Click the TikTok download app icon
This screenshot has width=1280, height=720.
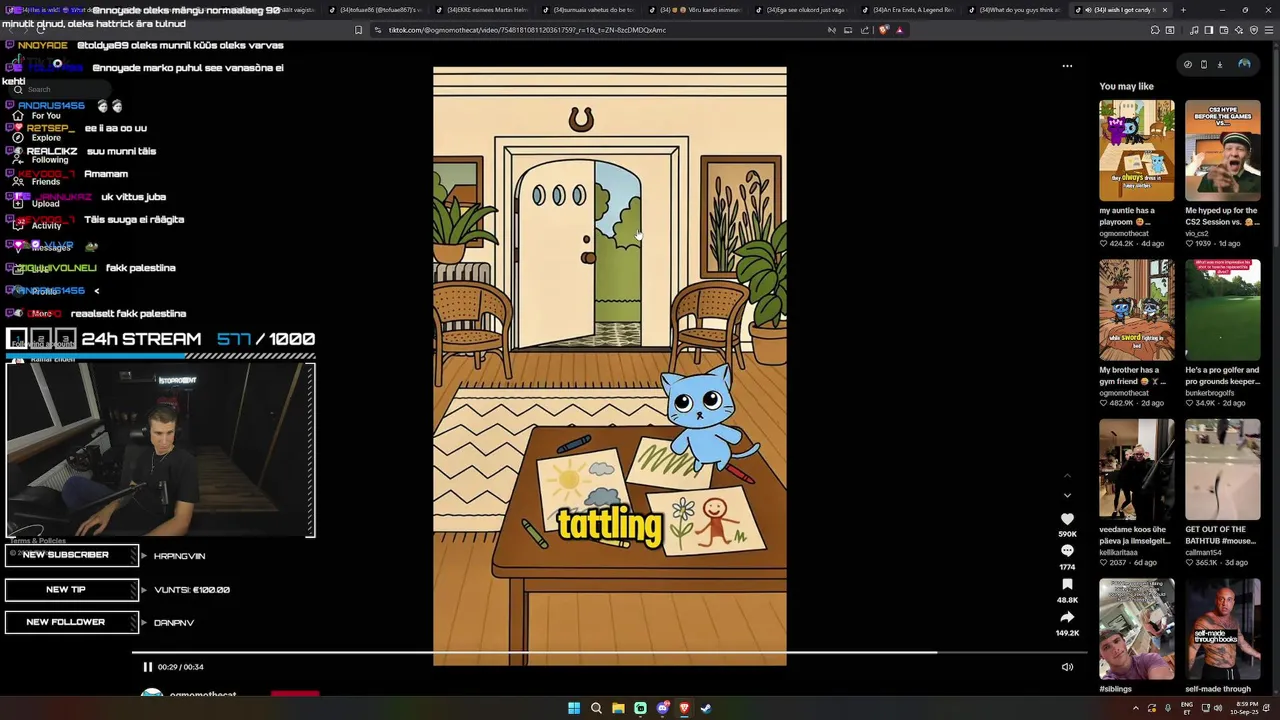(1219, 64)
